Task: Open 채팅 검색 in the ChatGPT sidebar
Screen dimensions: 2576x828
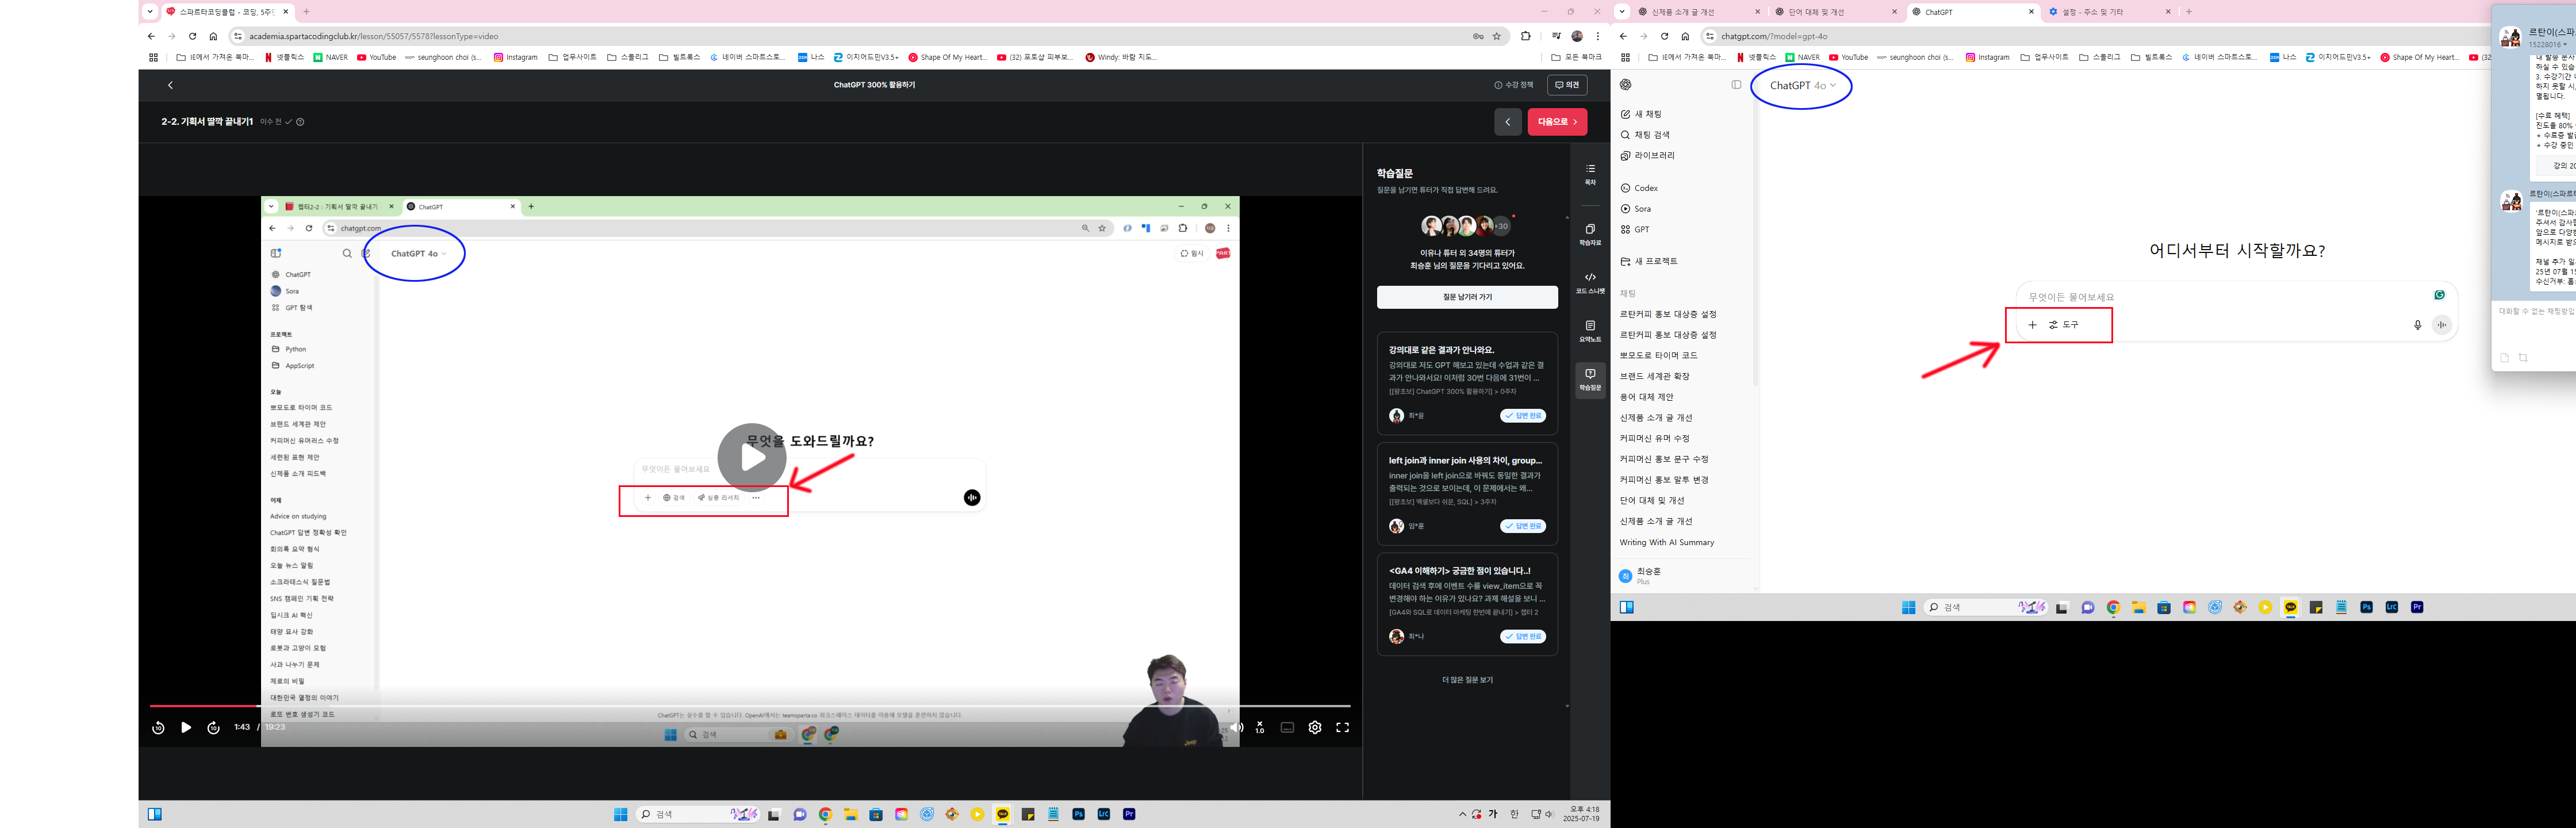Action: point(1645,135)
